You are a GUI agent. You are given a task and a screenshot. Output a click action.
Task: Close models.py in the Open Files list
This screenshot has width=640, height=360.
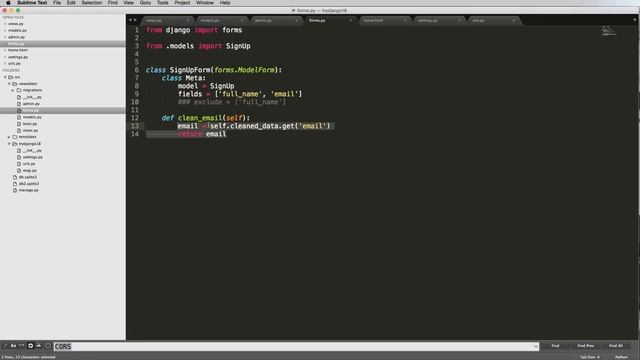5,31
